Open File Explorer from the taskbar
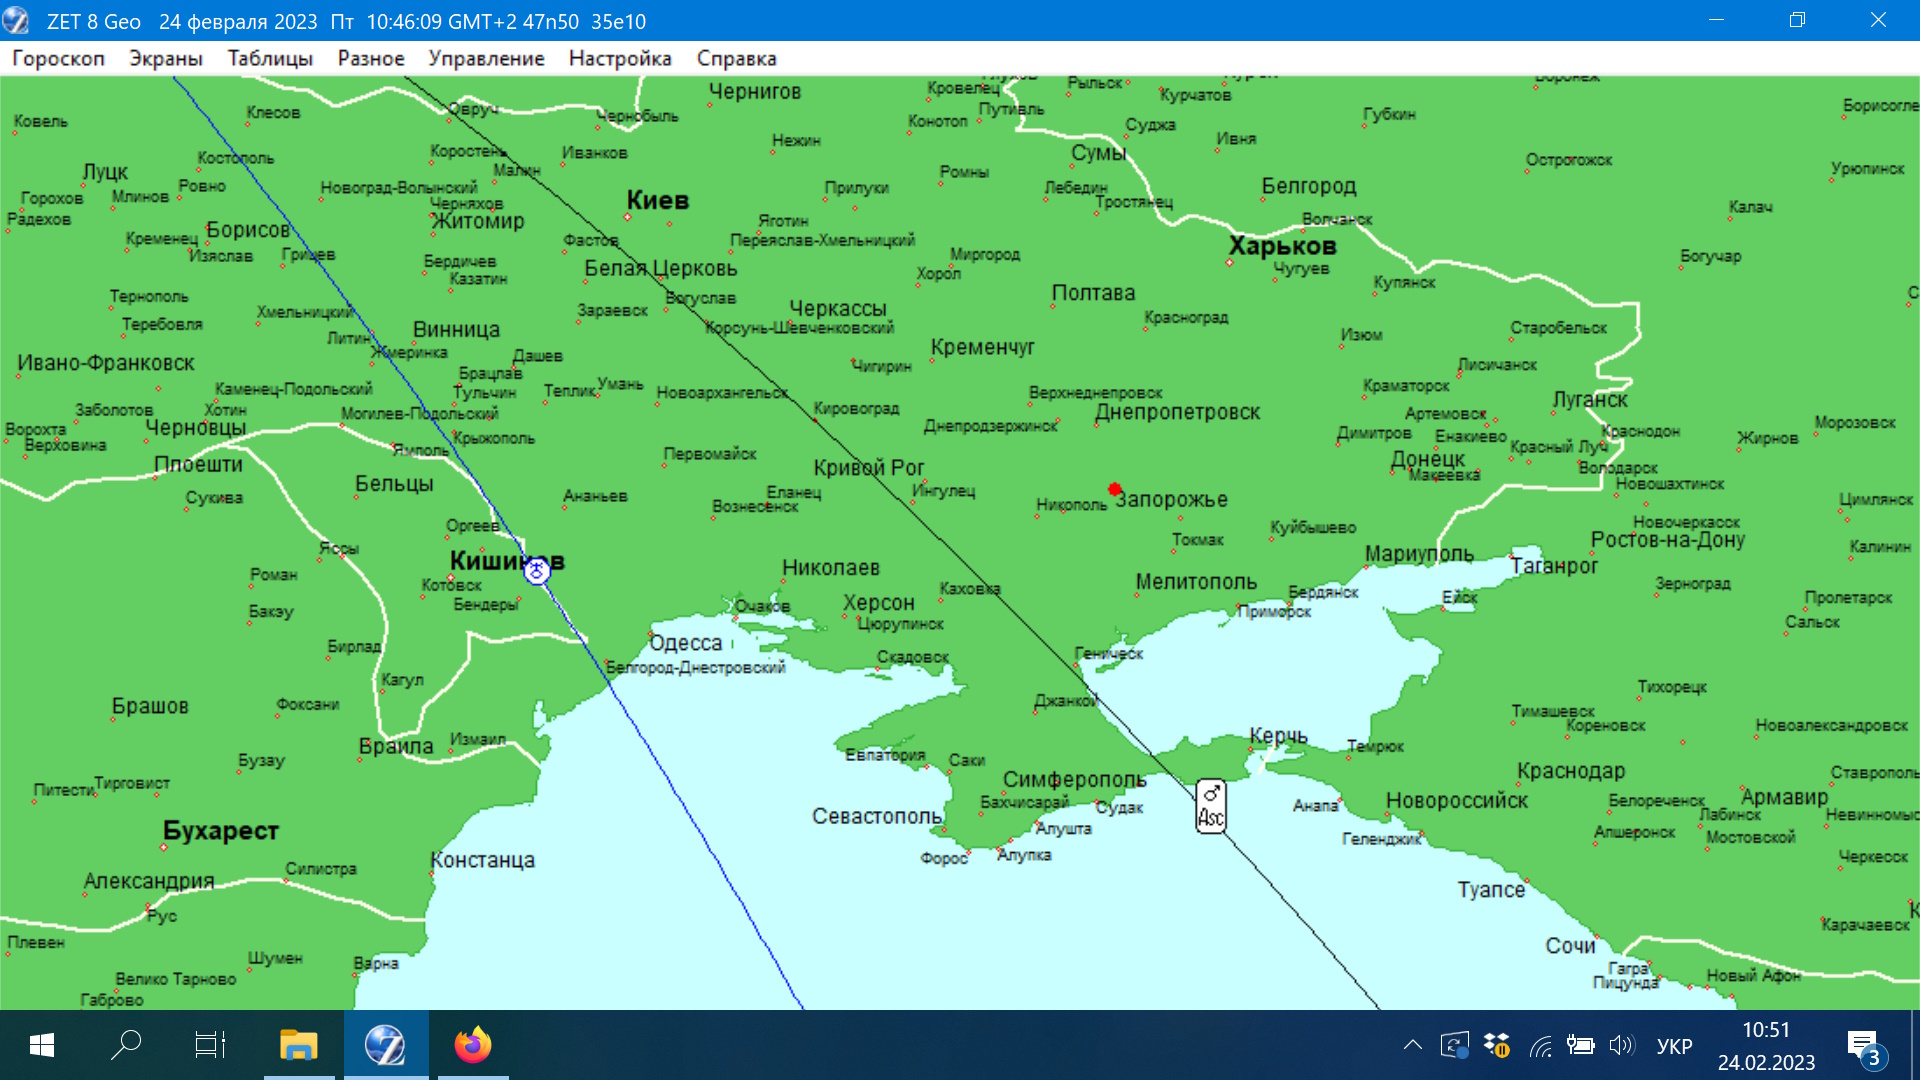 click(298, 1045)
